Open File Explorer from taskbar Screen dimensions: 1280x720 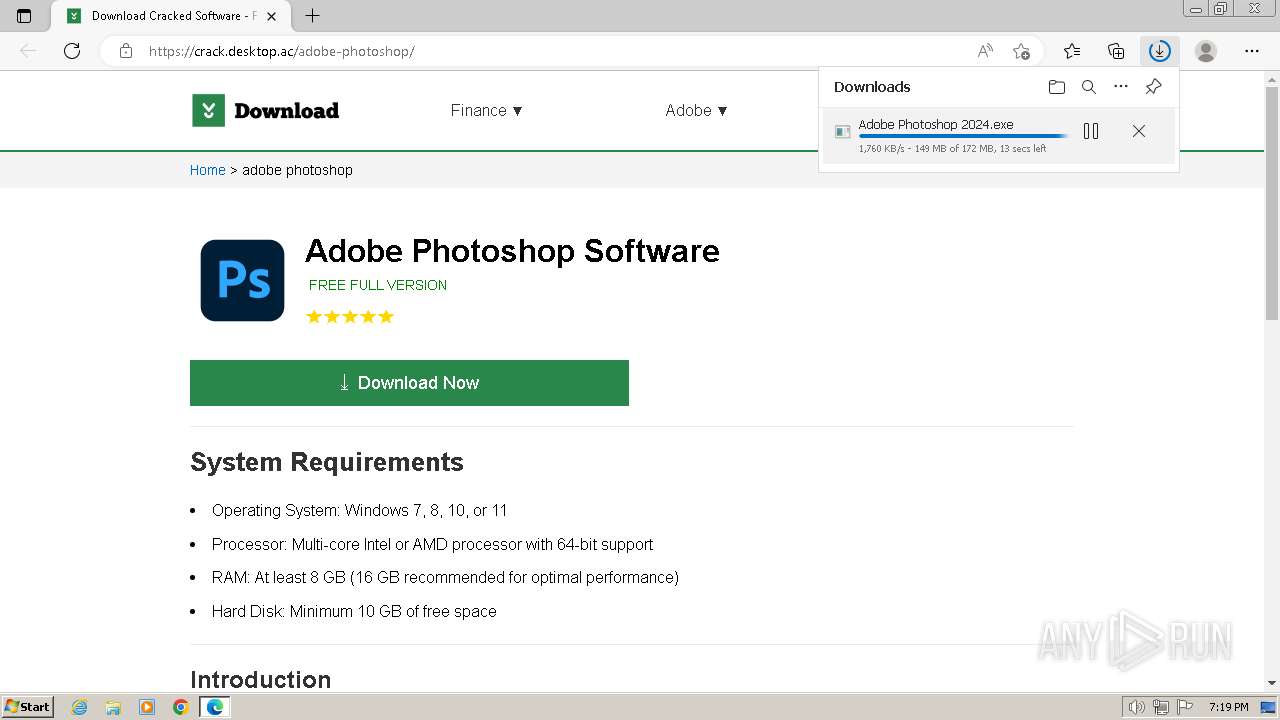[113, 707]
